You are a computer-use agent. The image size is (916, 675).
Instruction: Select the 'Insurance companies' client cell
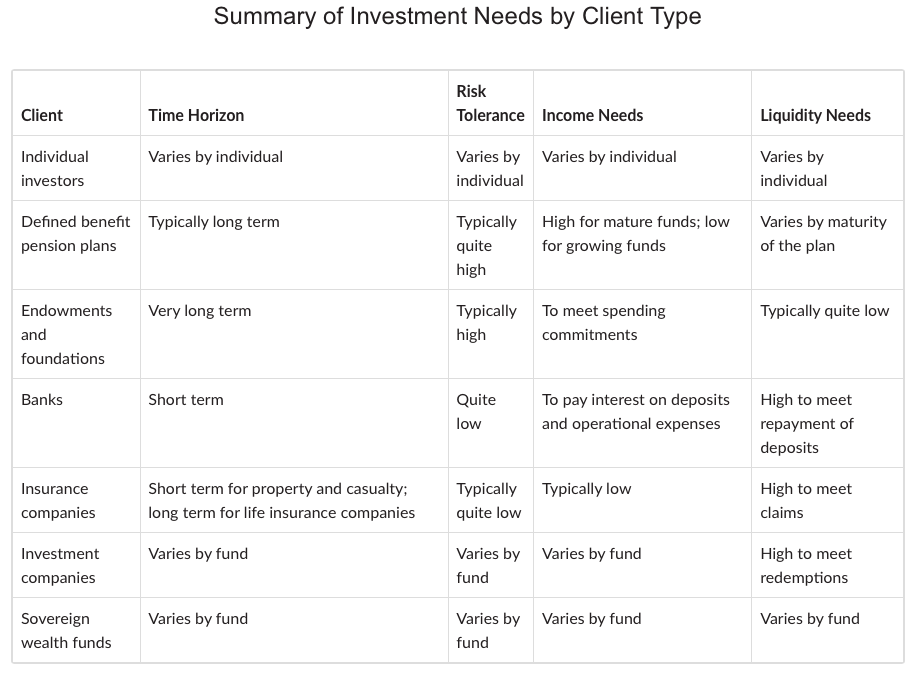tap(58, 500)
